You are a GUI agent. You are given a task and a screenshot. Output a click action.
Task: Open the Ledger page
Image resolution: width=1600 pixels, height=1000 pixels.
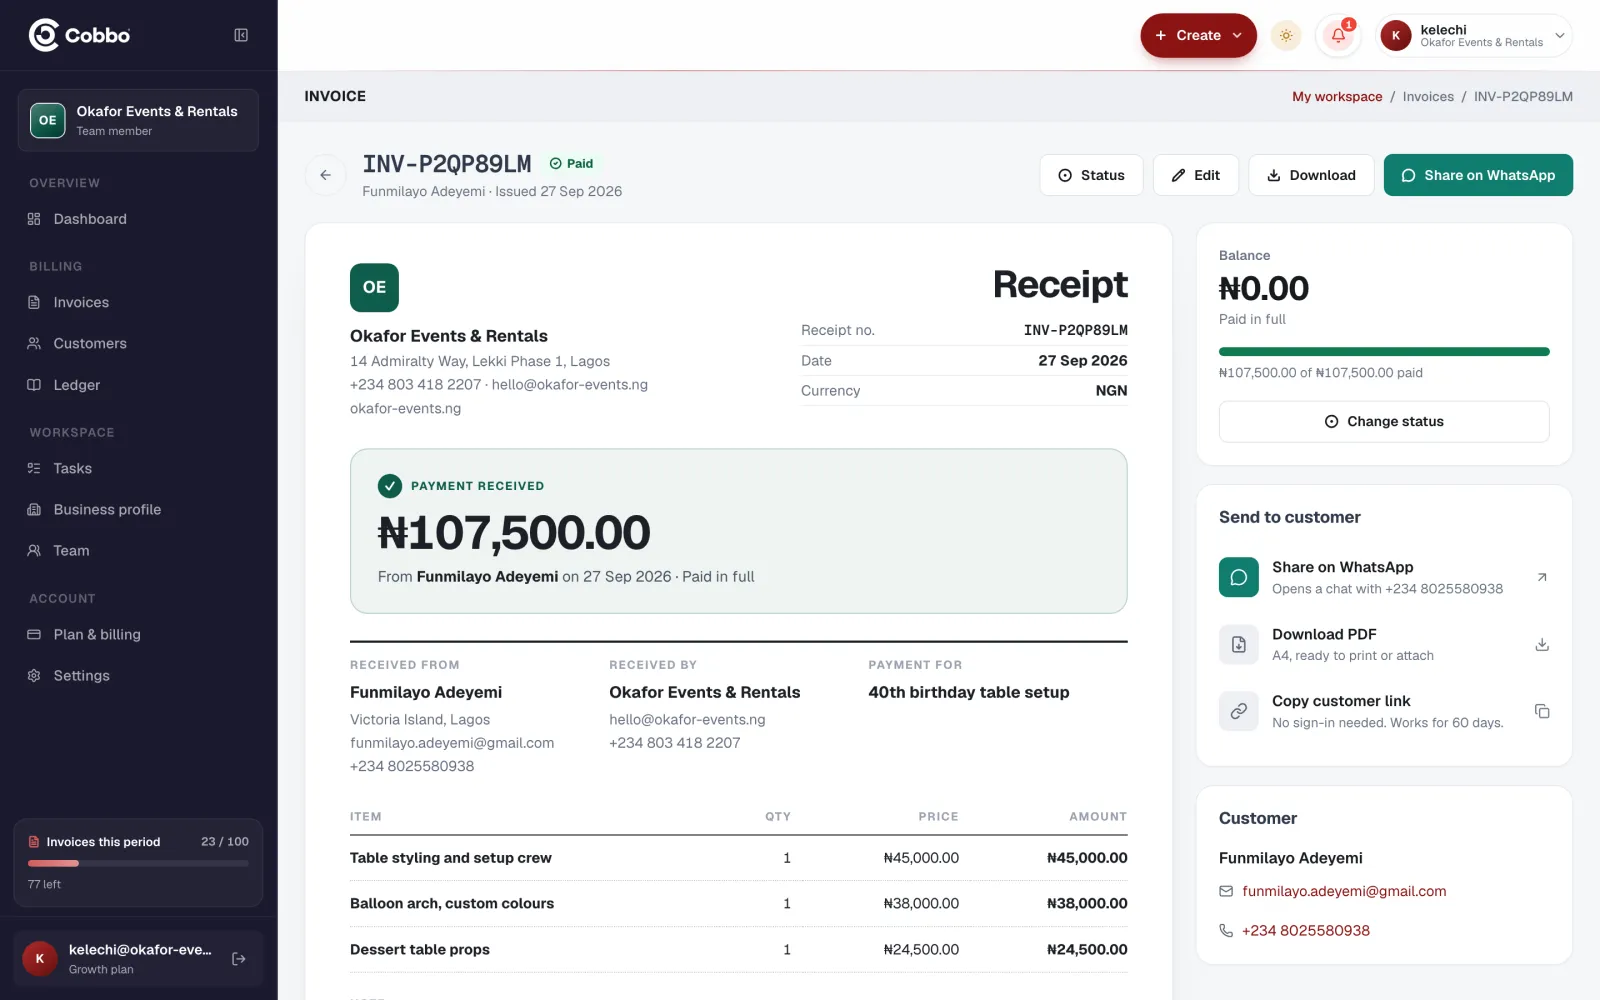[138, 385]
